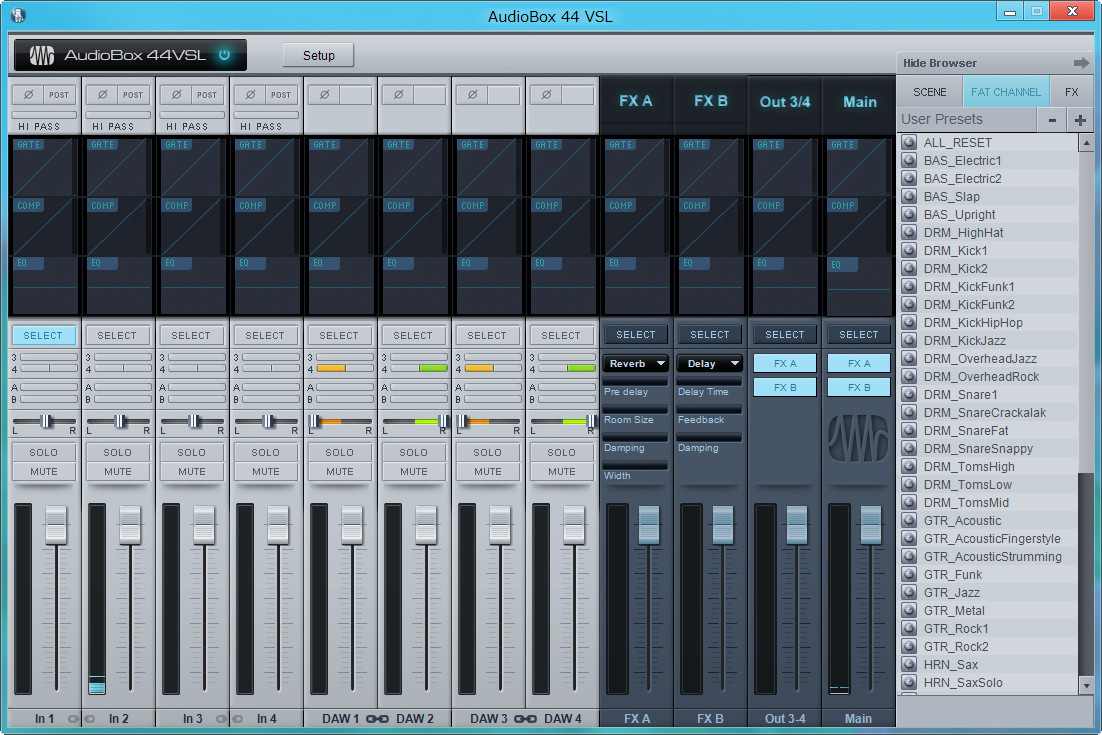This screenshot has height=735, width=1102.
Task: Click the Reverb Pre delay slider
Action: click(635, 381)
